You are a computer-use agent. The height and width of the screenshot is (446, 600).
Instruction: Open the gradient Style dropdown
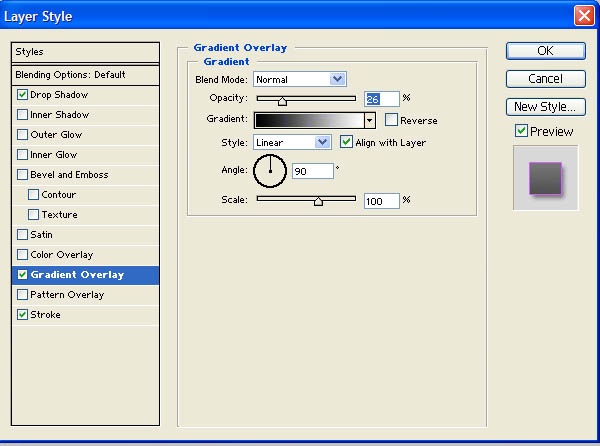point(322,142)
